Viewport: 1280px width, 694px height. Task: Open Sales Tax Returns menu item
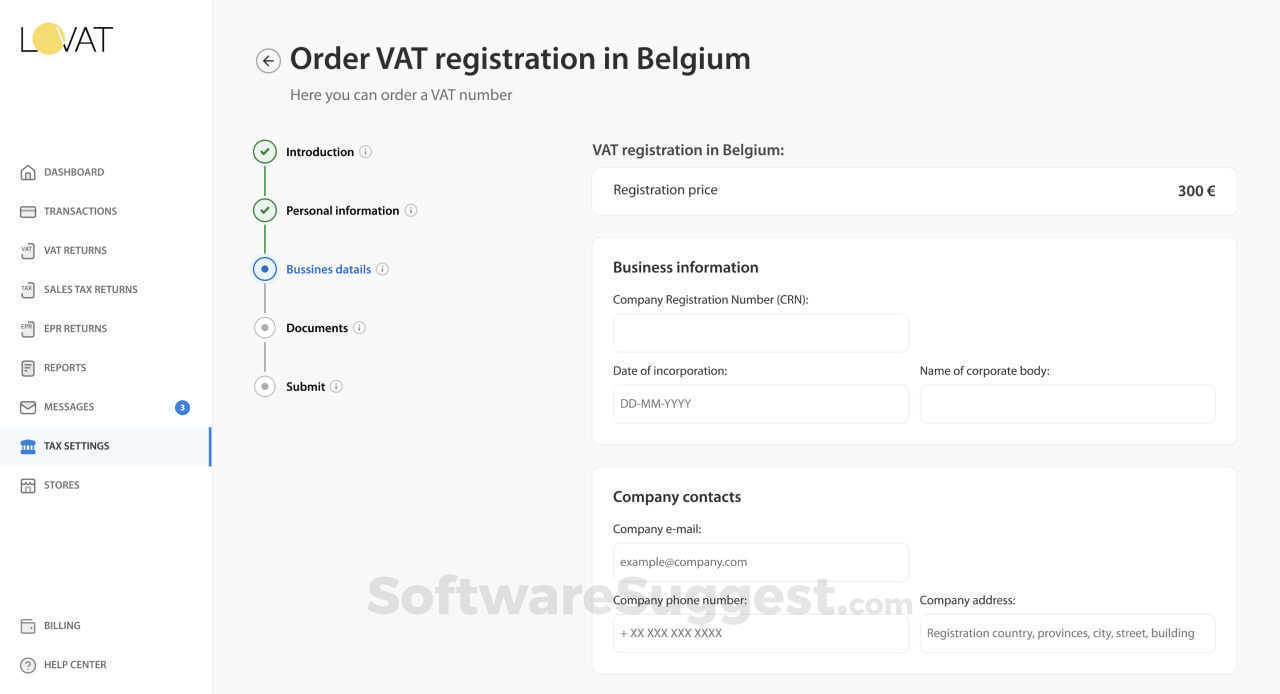[90, 290]
